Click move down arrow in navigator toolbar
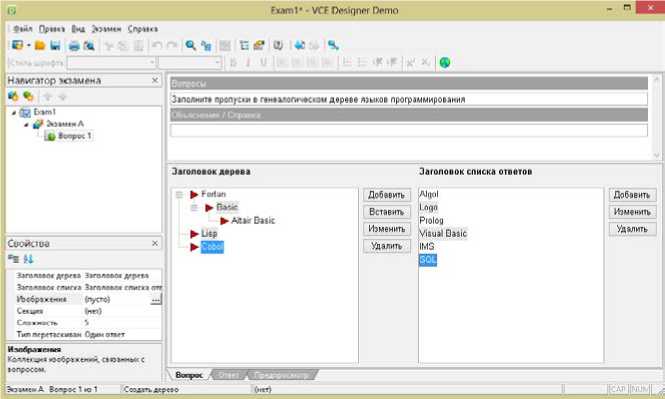Screen dimensions: 665x399 pos(62,97)
